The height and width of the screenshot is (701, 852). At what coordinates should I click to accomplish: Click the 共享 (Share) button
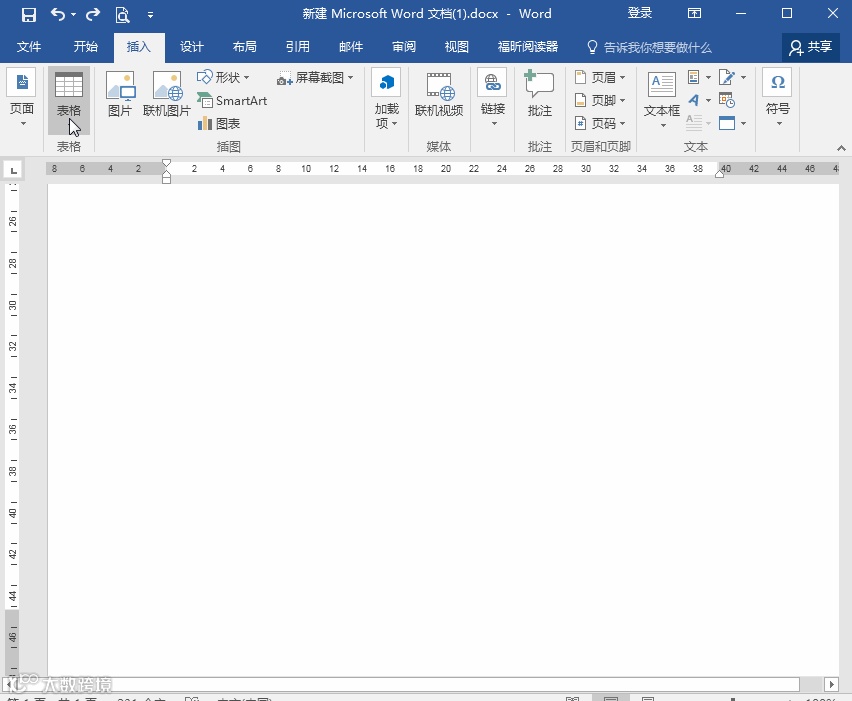810,47
